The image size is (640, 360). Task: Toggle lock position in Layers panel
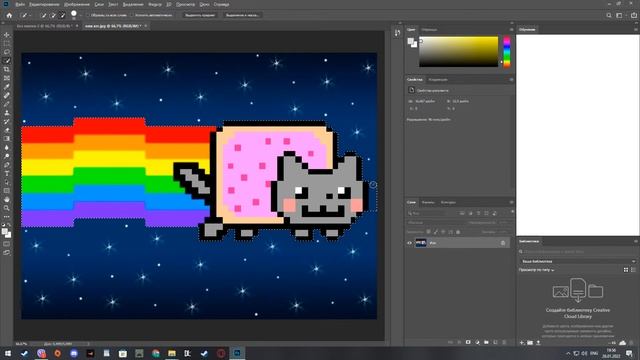[x=443, y=232]
